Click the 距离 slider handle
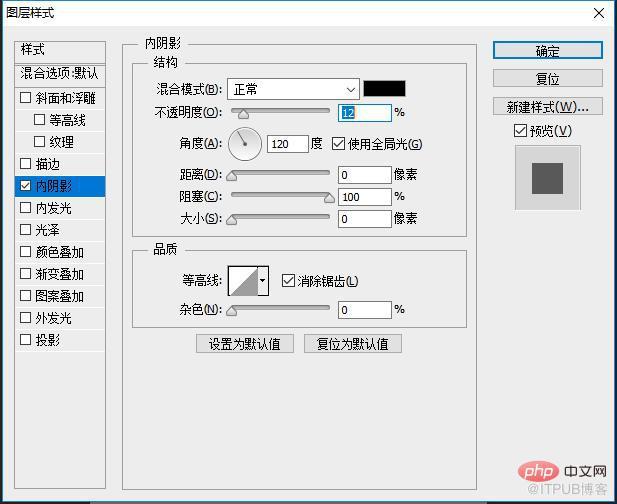This screenshot has width=617, height=504. 232,176
